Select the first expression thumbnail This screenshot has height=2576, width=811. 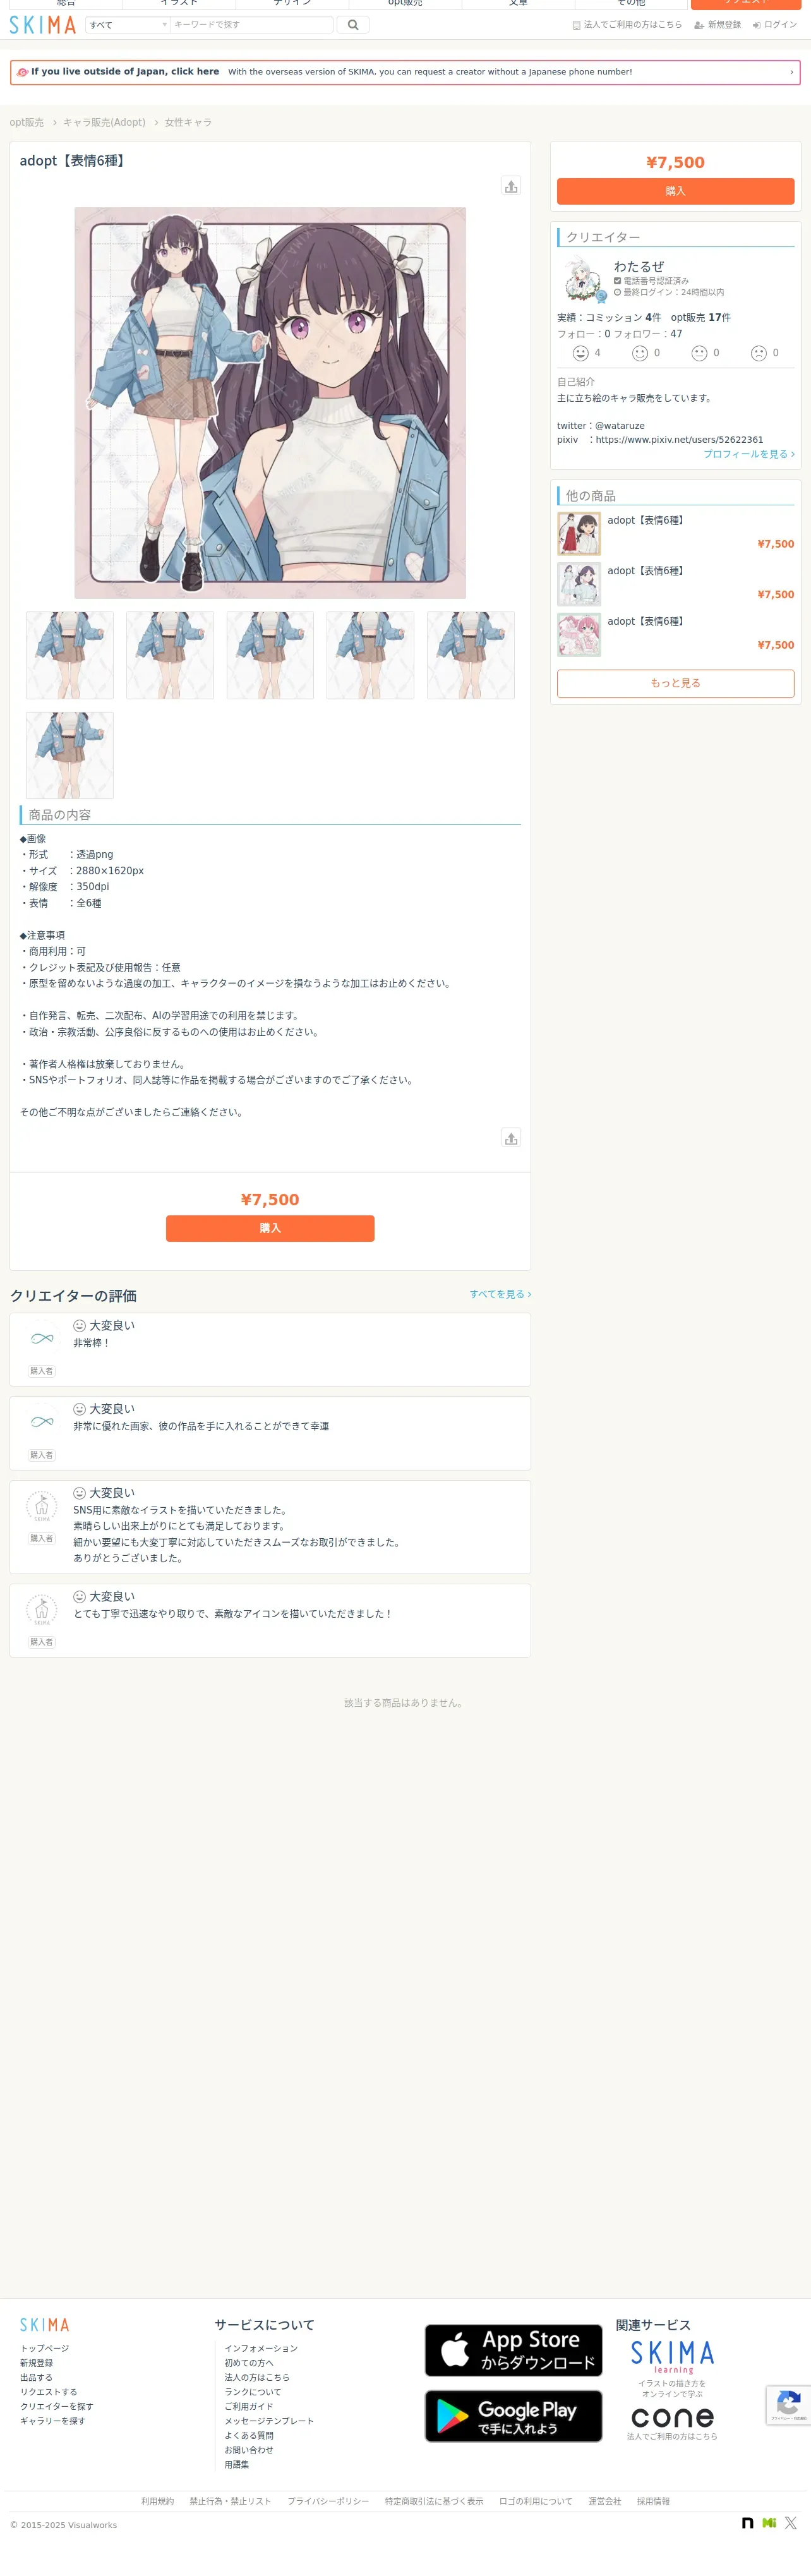point(70,655)
